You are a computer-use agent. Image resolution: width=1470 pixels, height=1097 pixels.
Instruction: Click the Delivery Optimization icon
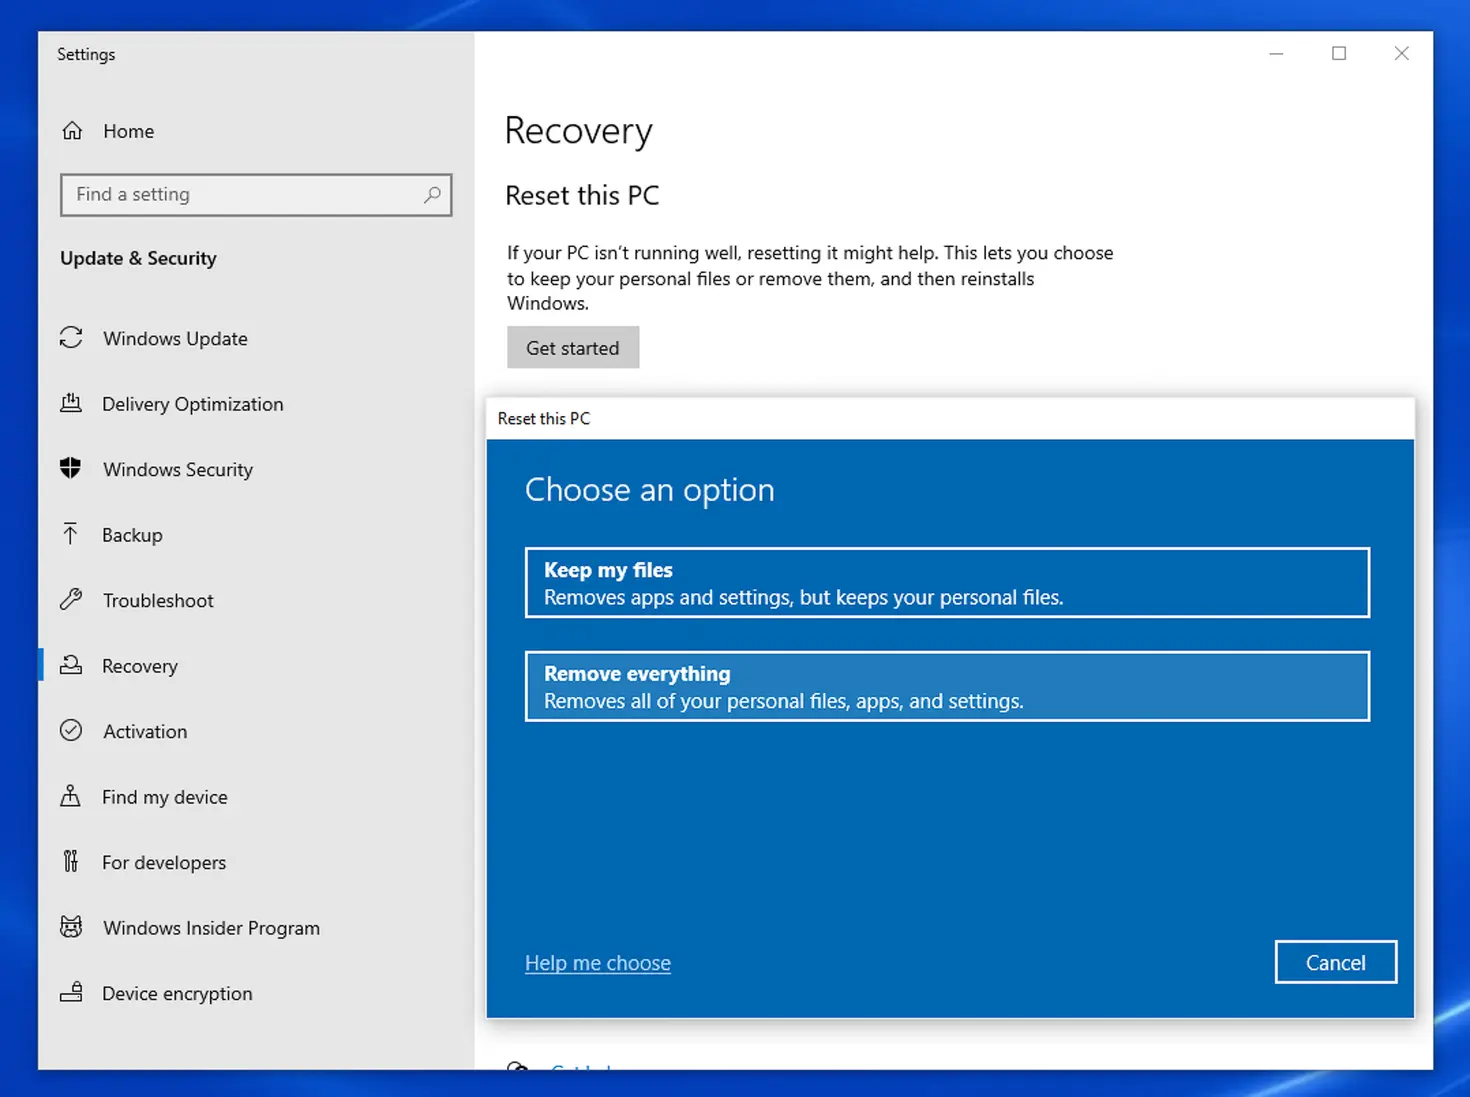[x=71, y=403]
